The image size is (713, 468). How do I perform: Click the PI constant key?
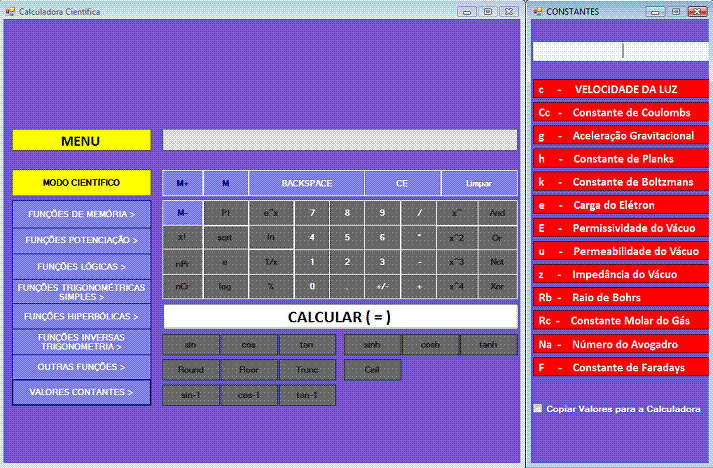point(225,213)
